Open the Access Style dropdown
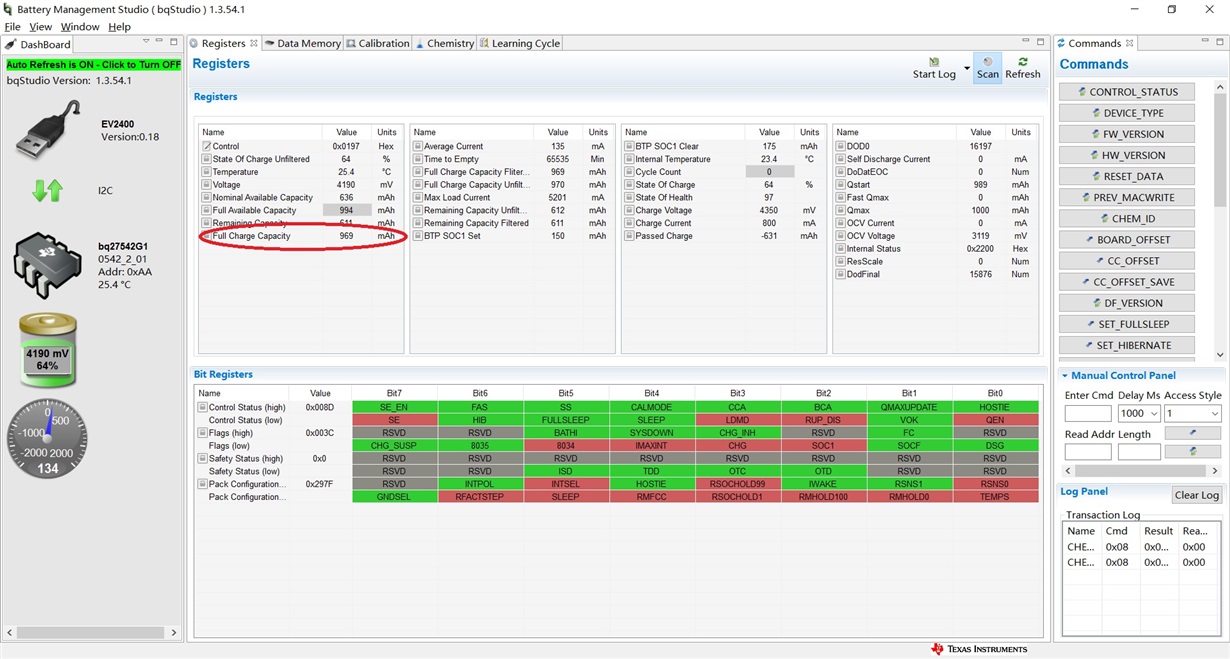Viewport: 1230px width, 659px height. click(x=1215, y=414)
